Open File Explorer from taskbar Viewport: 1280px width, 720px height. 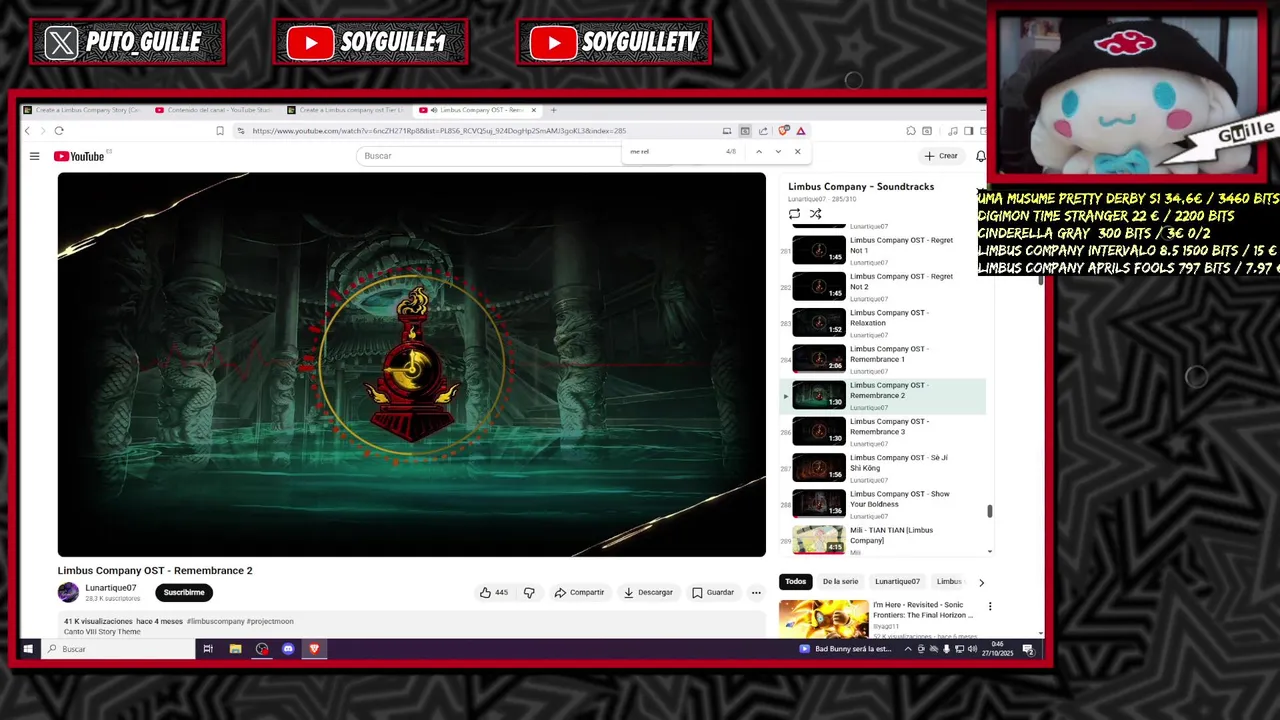[235, 649]
